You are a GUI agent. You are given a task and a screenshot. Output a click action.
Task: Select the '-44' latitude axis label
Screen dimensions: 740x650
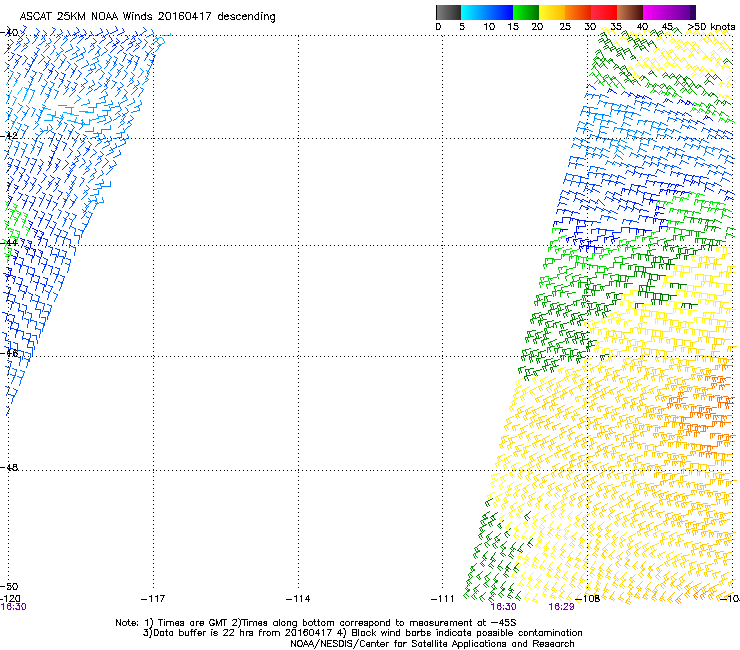(9, 243)
